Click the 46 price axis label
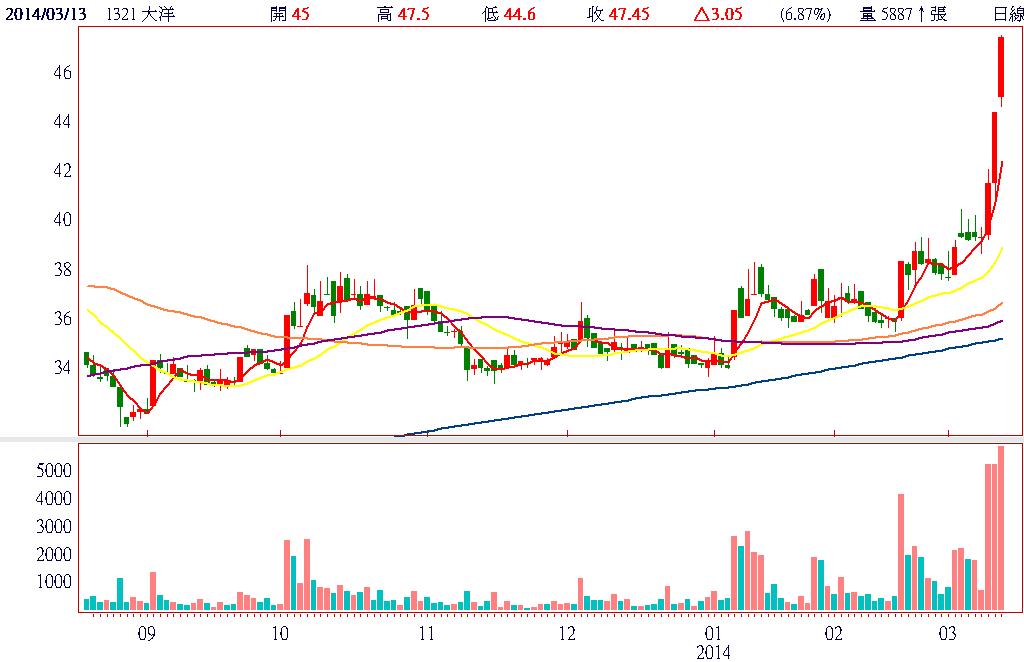Image resolution: width=1024 pixels, height=662 pixels. pos(60,73)
